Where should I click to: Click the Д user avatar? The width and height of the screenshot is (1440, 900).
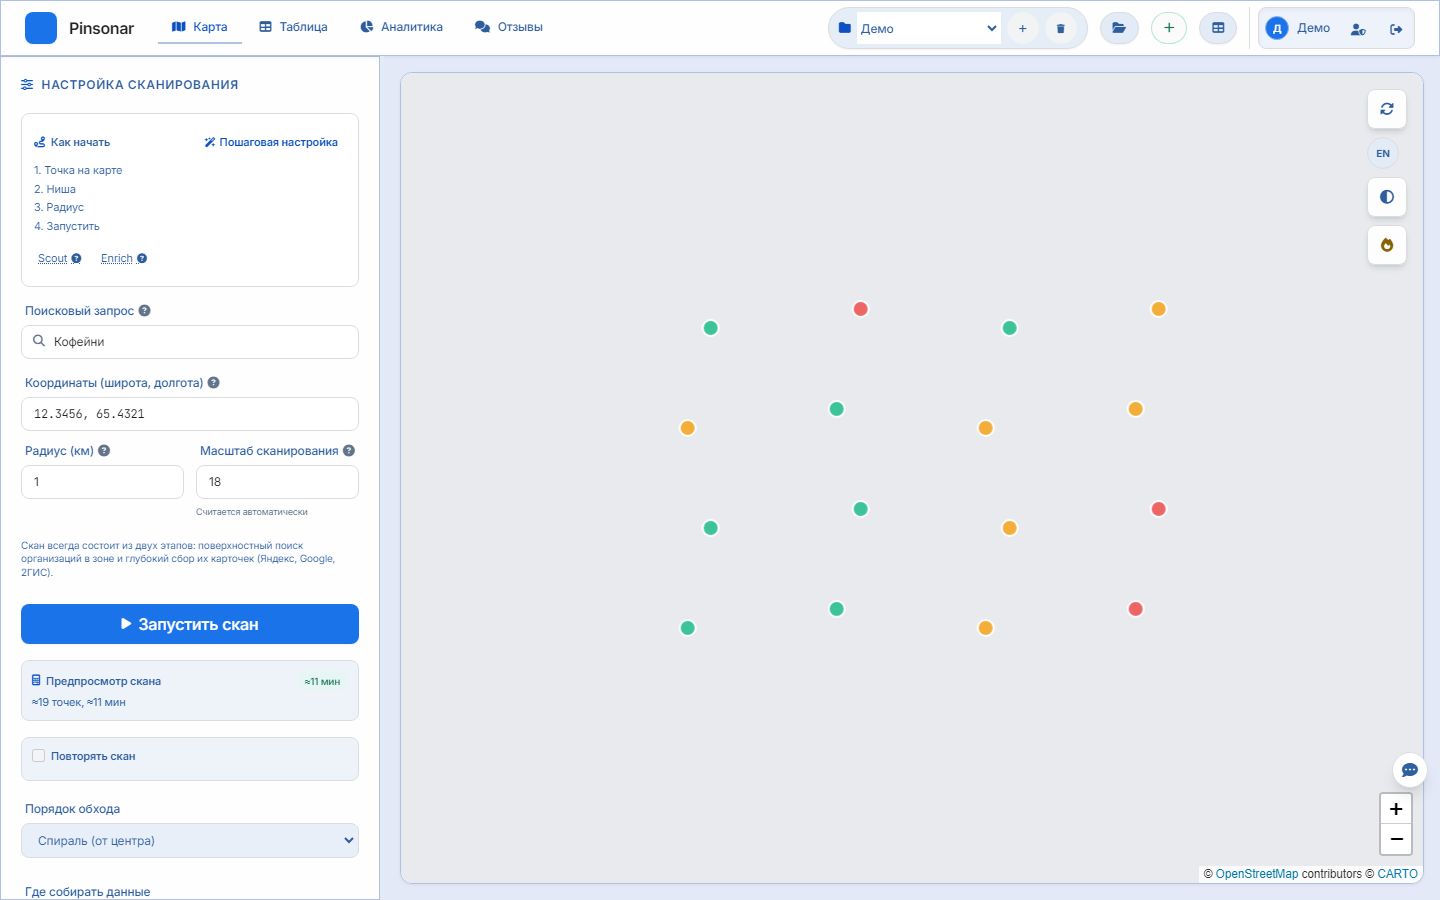click(1277, 28)
